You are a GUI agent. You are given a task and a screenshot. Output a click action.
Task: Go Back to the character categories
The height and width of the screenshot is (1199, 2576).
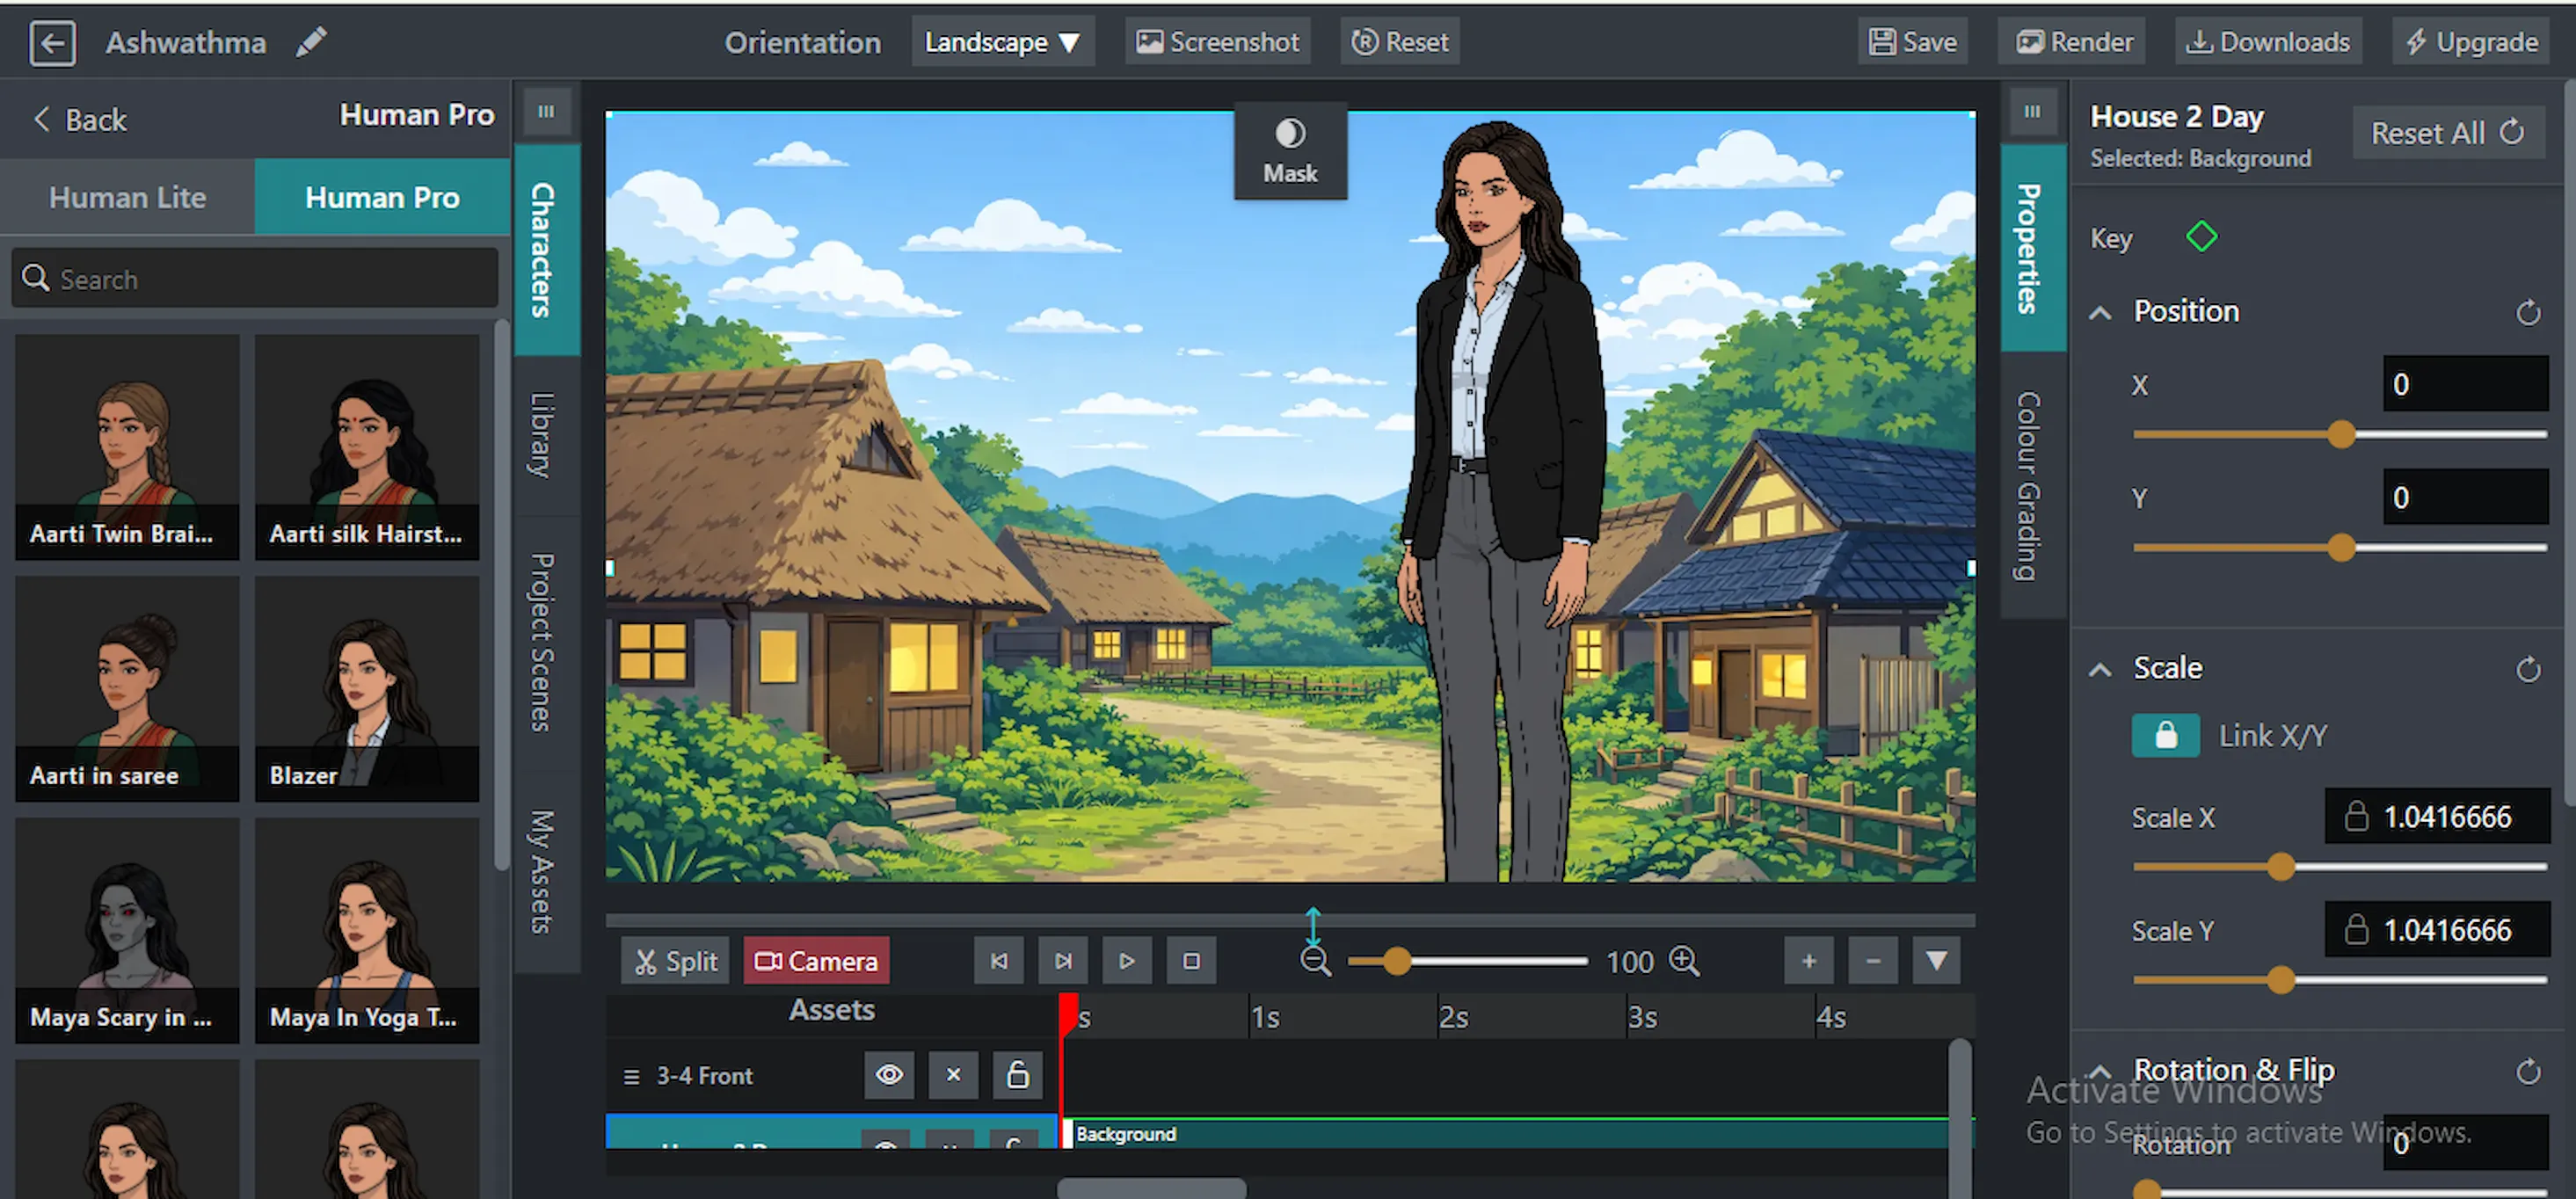pos(80,119)
